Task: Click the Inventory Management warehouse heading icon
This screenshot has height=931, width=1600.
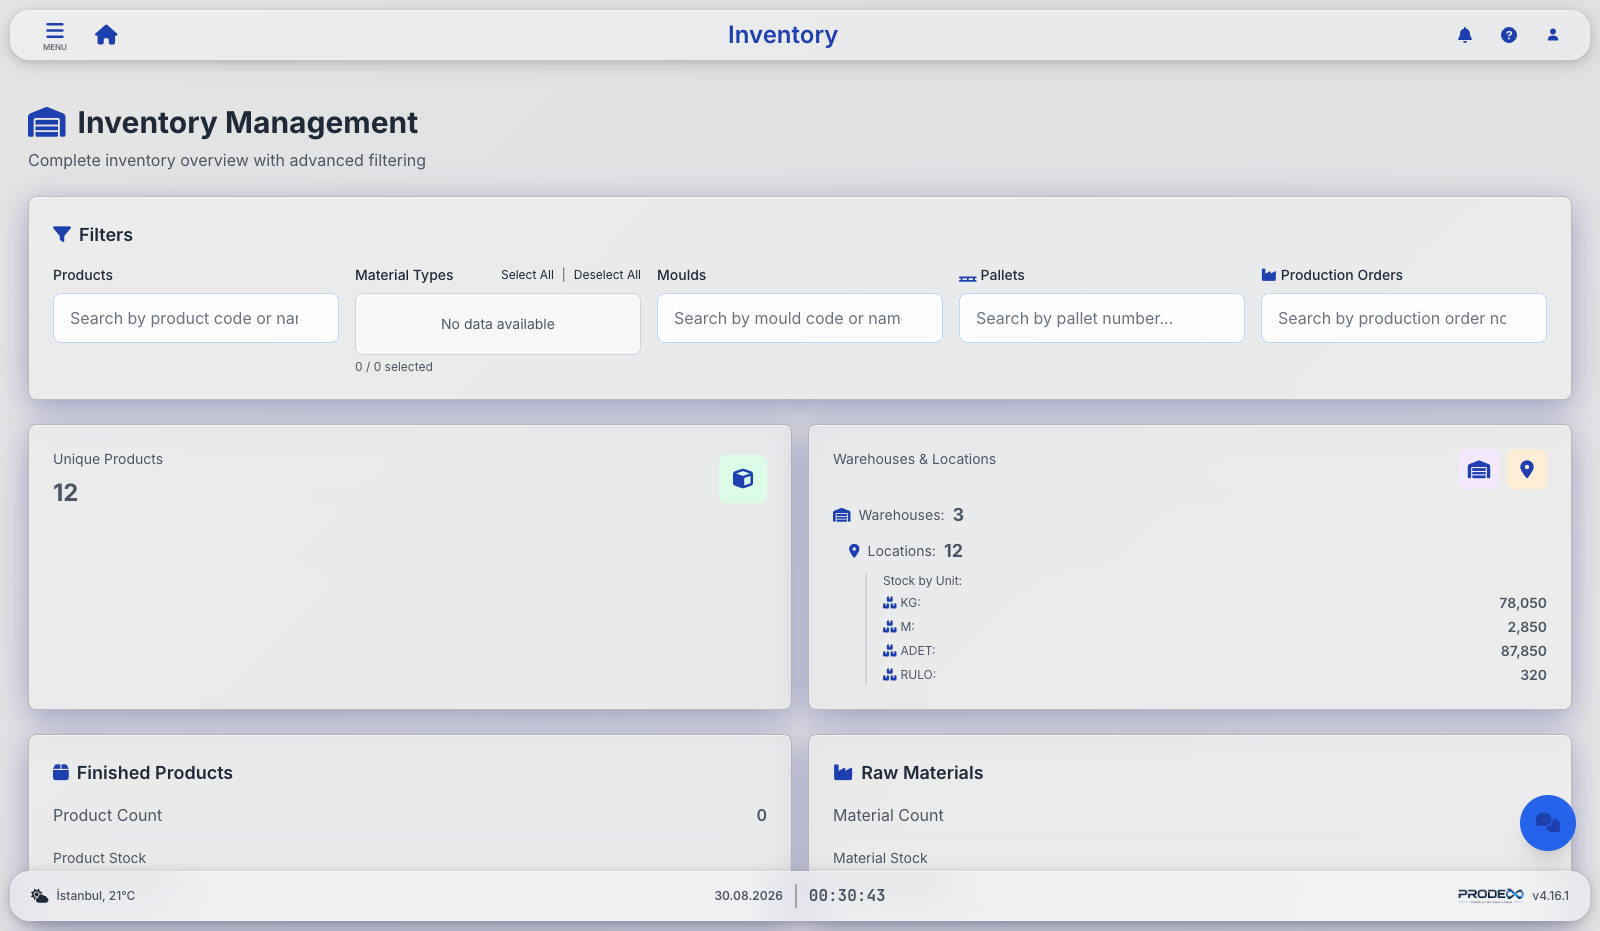Action: pyautogui.click(x=47, y=123)
